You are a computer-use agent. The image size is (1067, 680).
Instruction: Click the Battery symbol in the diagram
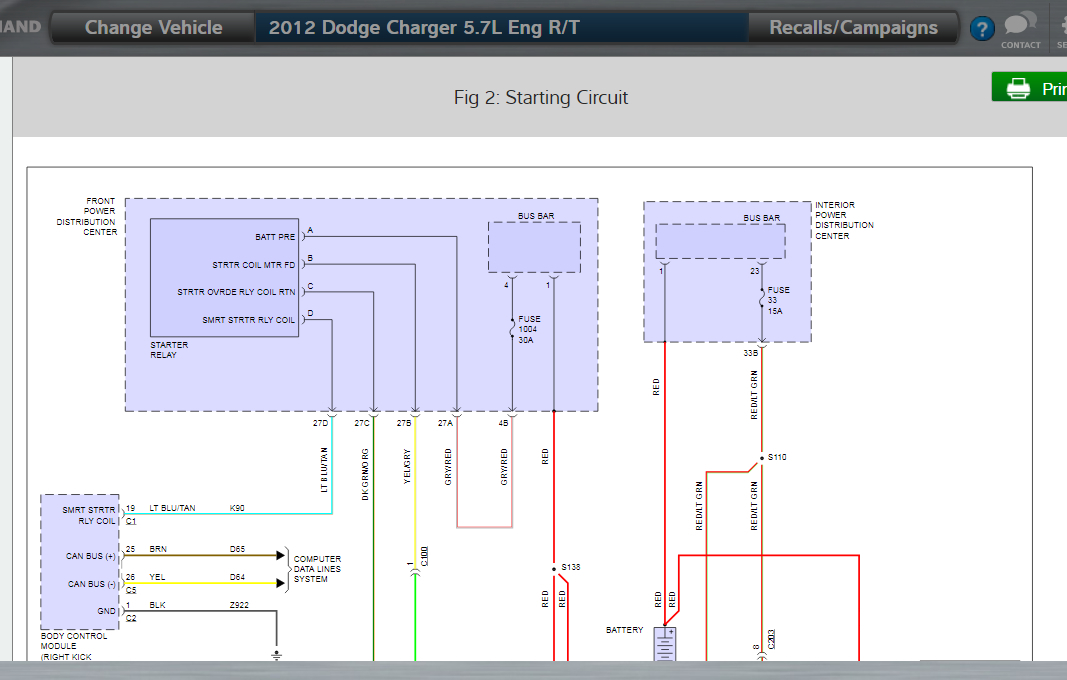click(665, 643)
